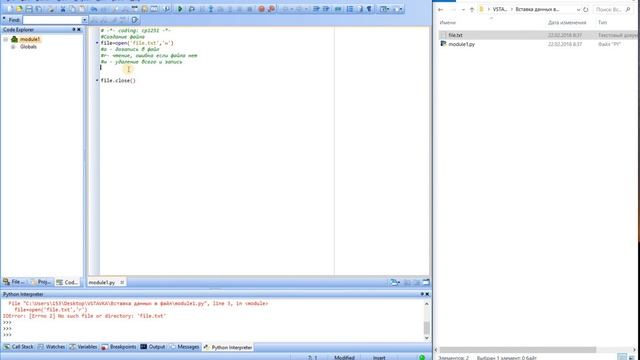
Task: Select the Python Interpreter tab
Action: coord(228,347)
